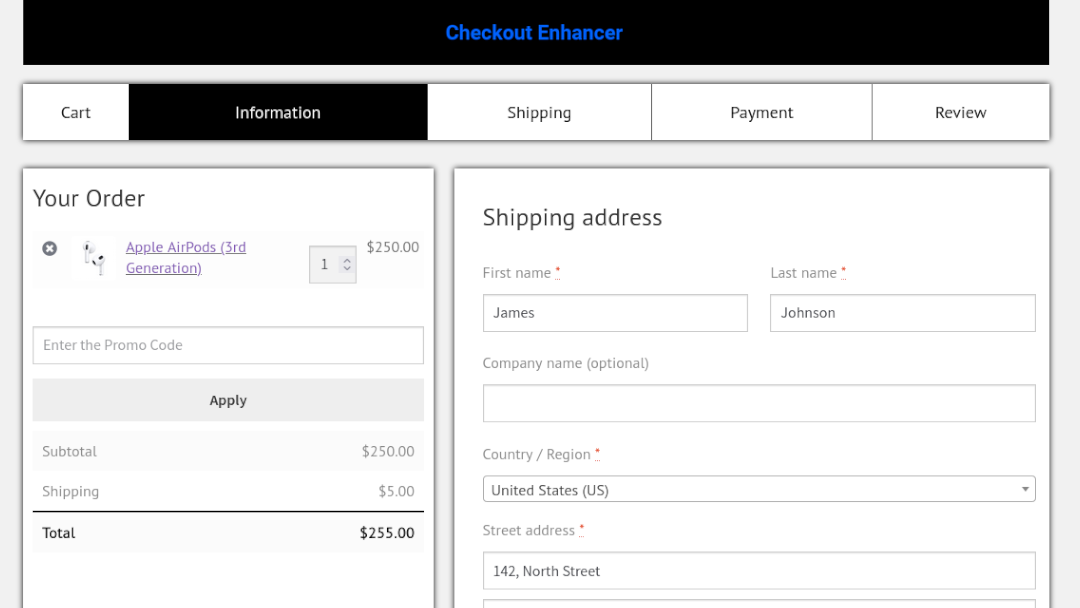The image size is (1080, 608).
Task: Switch to the Shipping tab
Action: (539, 112)
